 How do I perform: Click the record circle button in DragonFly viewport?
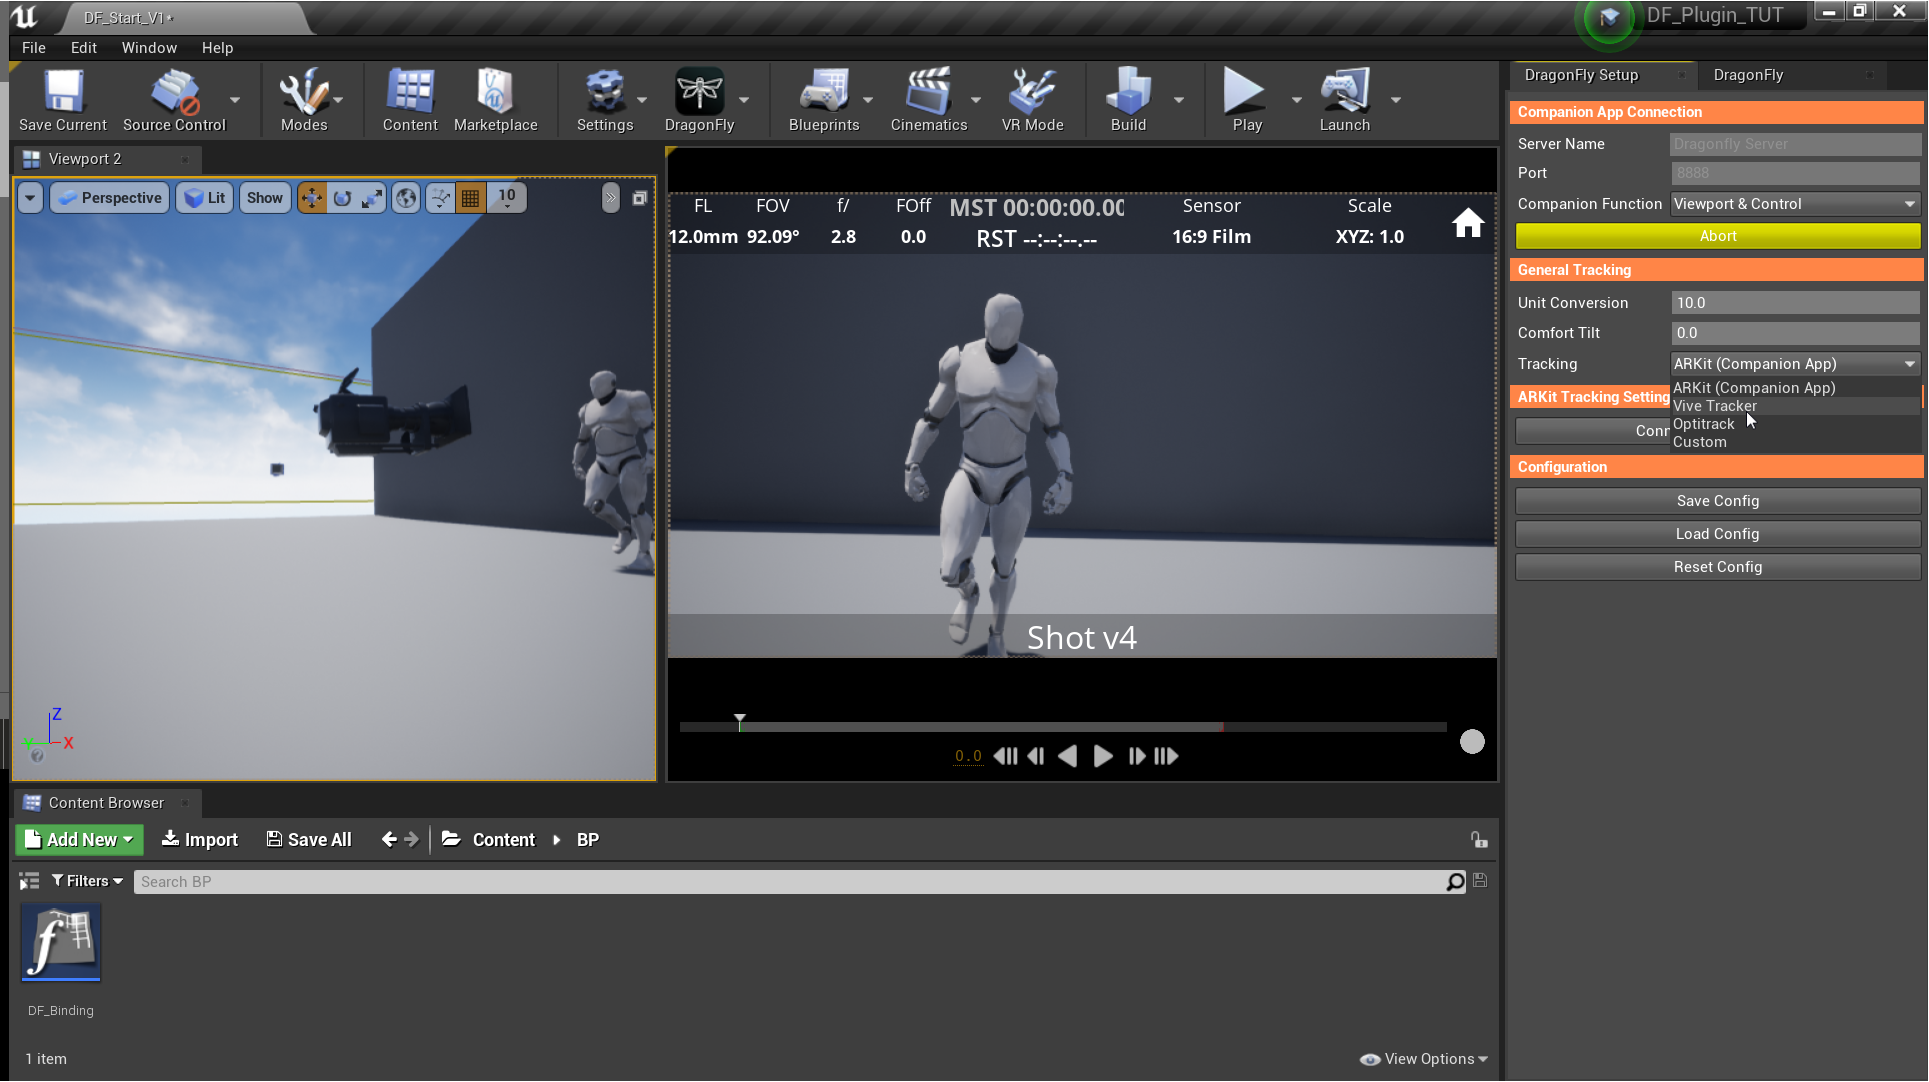1472,741
